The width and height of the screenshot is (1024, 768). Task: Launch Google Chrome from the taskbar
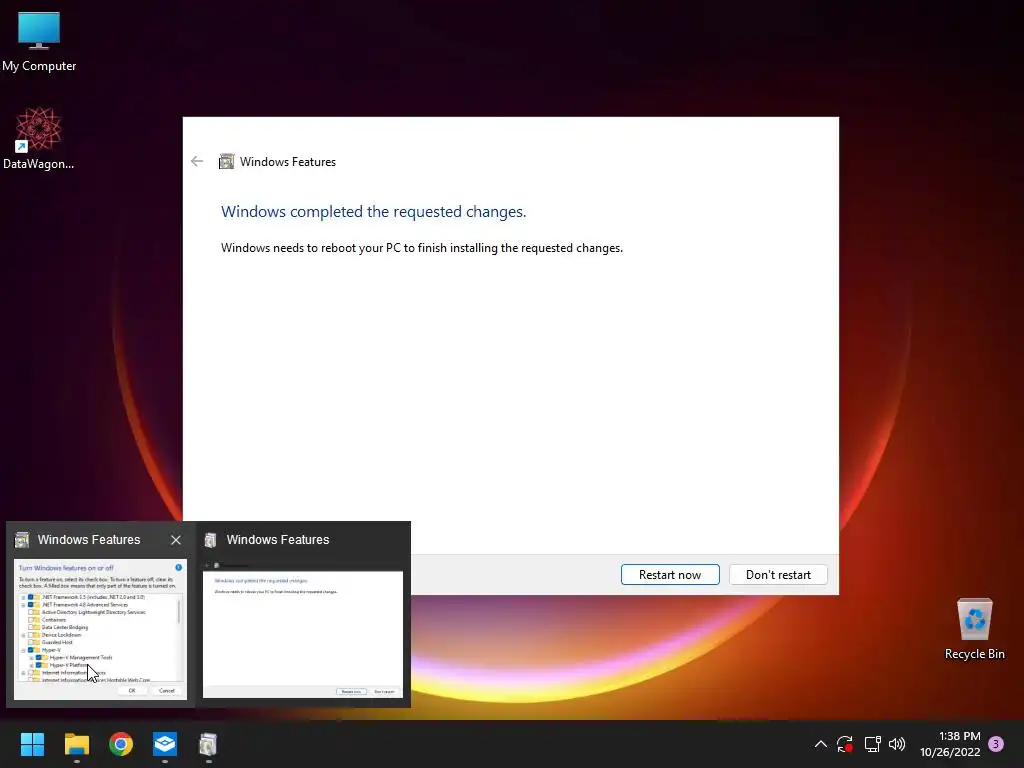(x=121, y=744)
